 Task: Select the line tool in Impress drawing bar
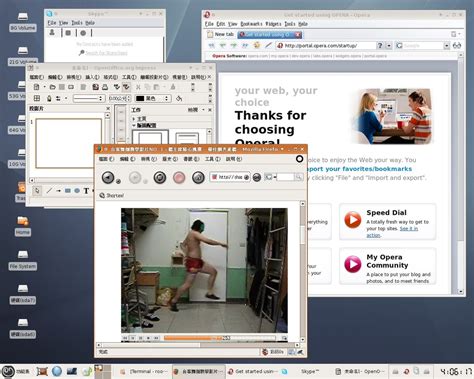pos(49,191)
